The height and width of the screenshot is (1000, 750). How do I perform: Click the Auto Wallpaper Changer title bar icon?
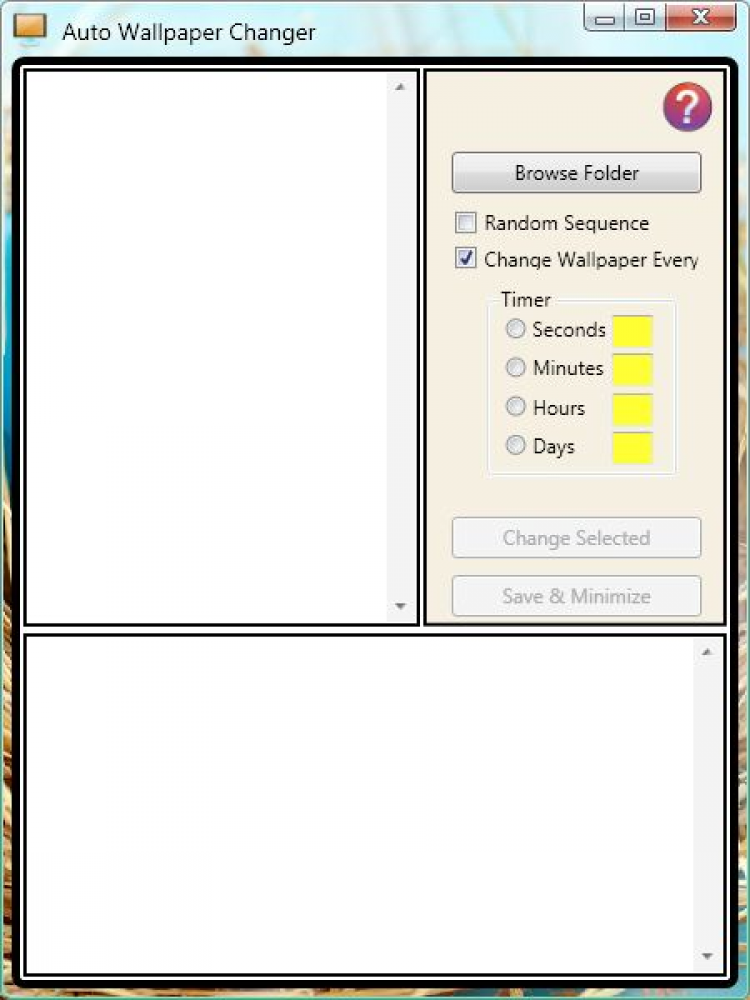click(x=30, y=29)
